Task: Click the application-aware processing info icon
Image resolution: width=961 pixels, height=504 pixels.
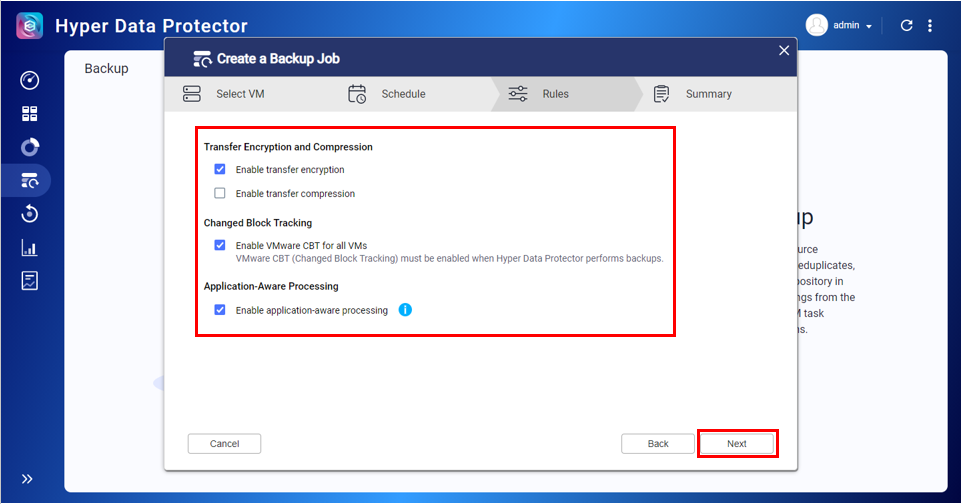Action: point(405,310)
